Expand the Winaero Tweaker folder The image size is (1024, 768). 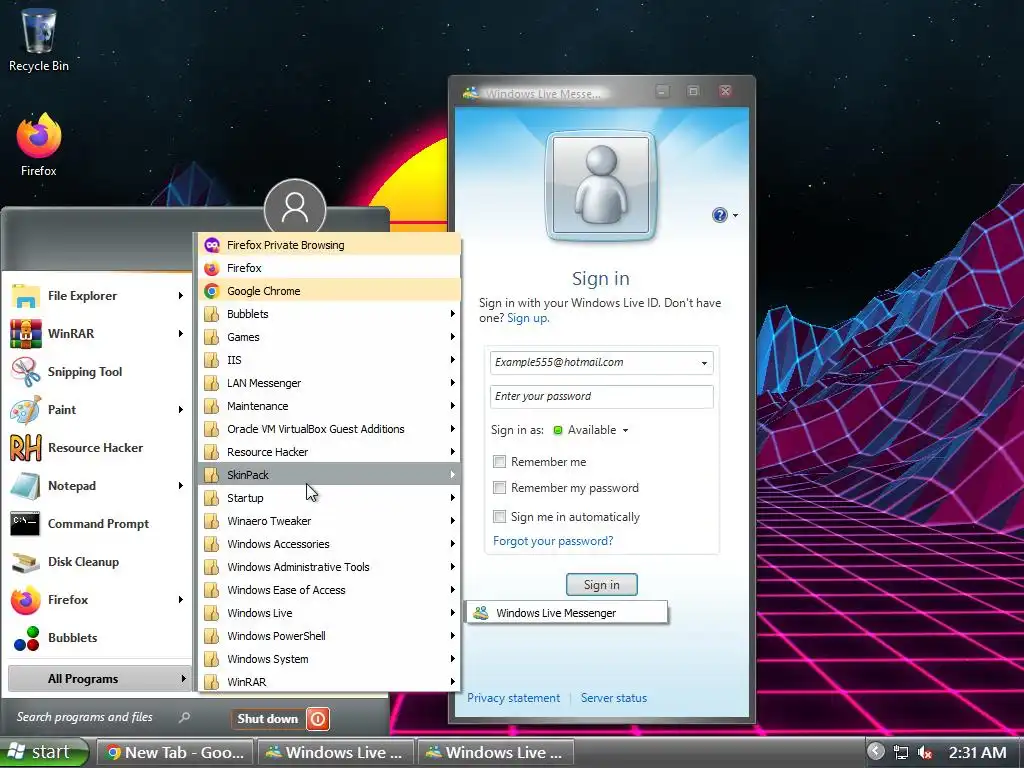(329, 520)
